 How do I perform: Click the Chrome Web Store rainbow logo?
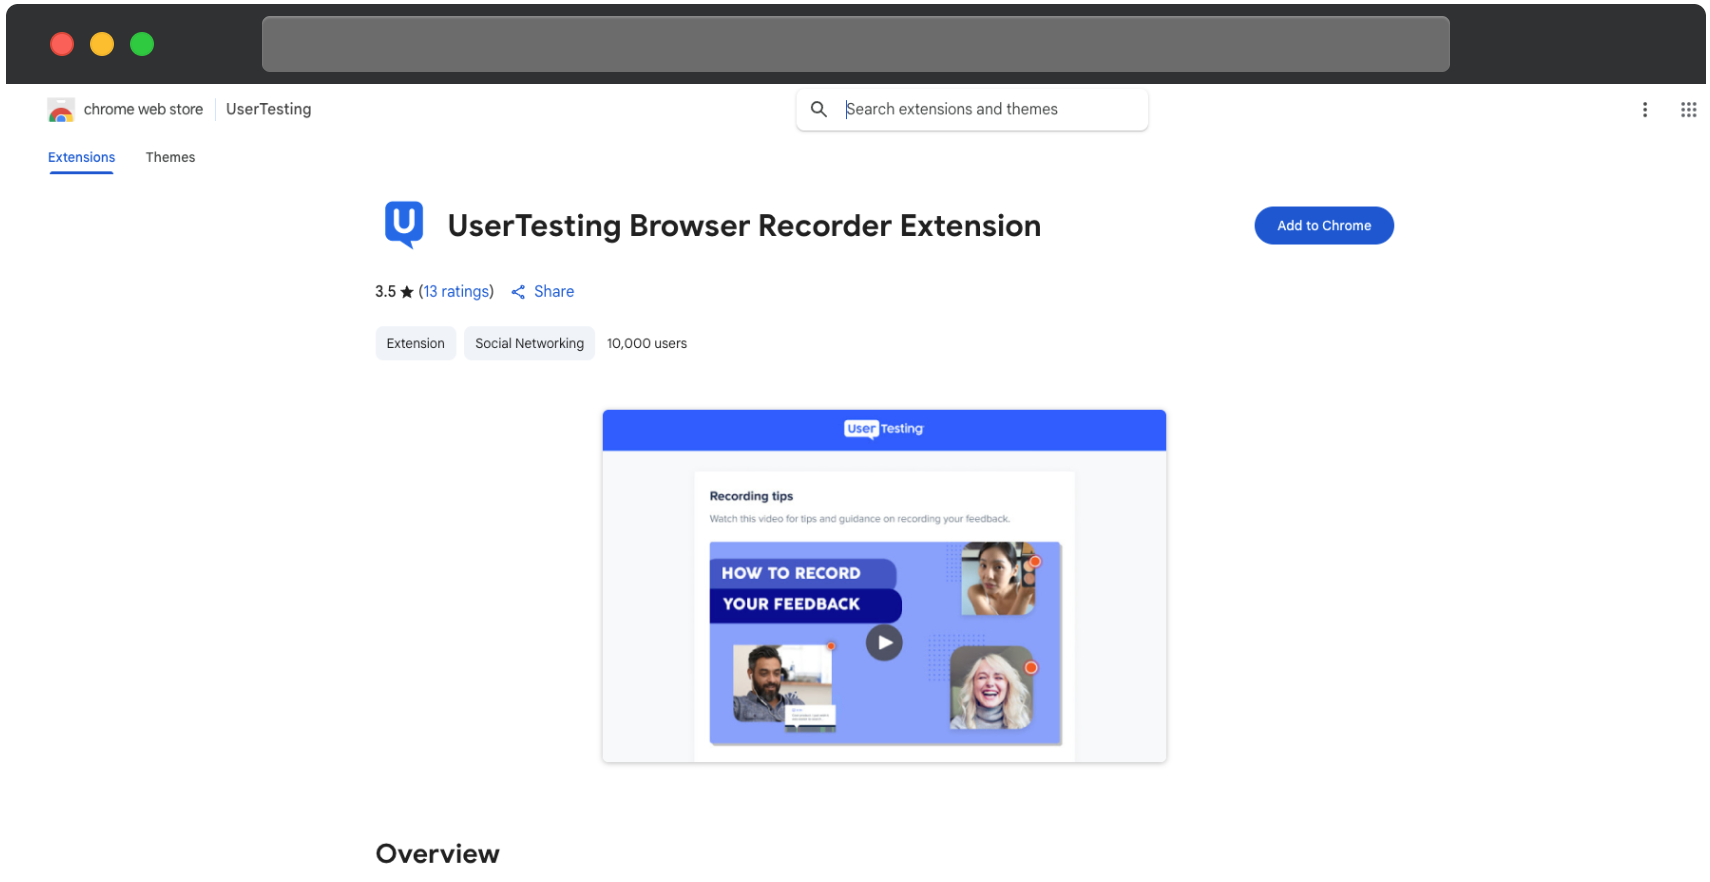pos(61,110)
